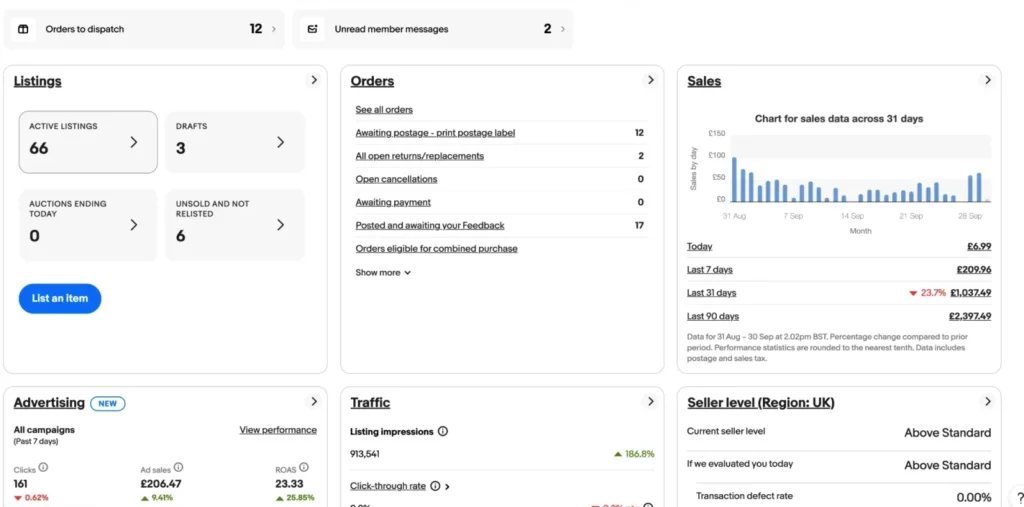Click the All campaigns label
Image resolution: width=1024 pixels, height=507 pixels.
pyautogui.click(x=44, y=430)
